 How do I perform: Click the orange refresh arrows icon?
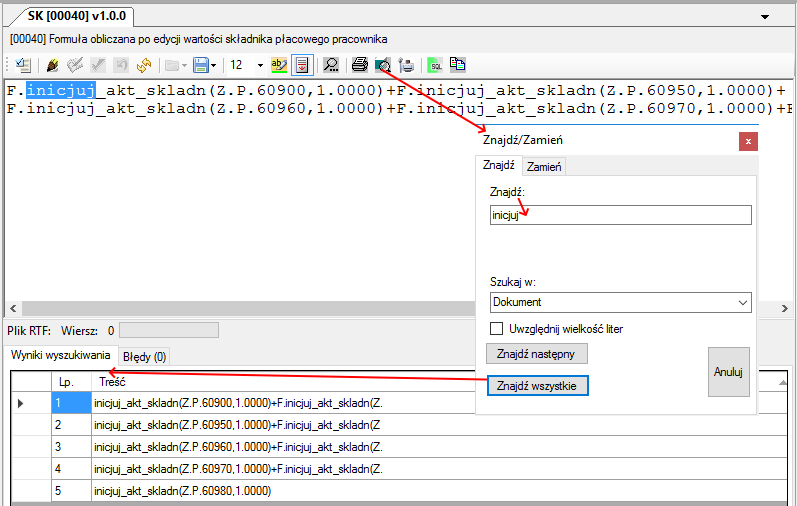tap(144, 65)
